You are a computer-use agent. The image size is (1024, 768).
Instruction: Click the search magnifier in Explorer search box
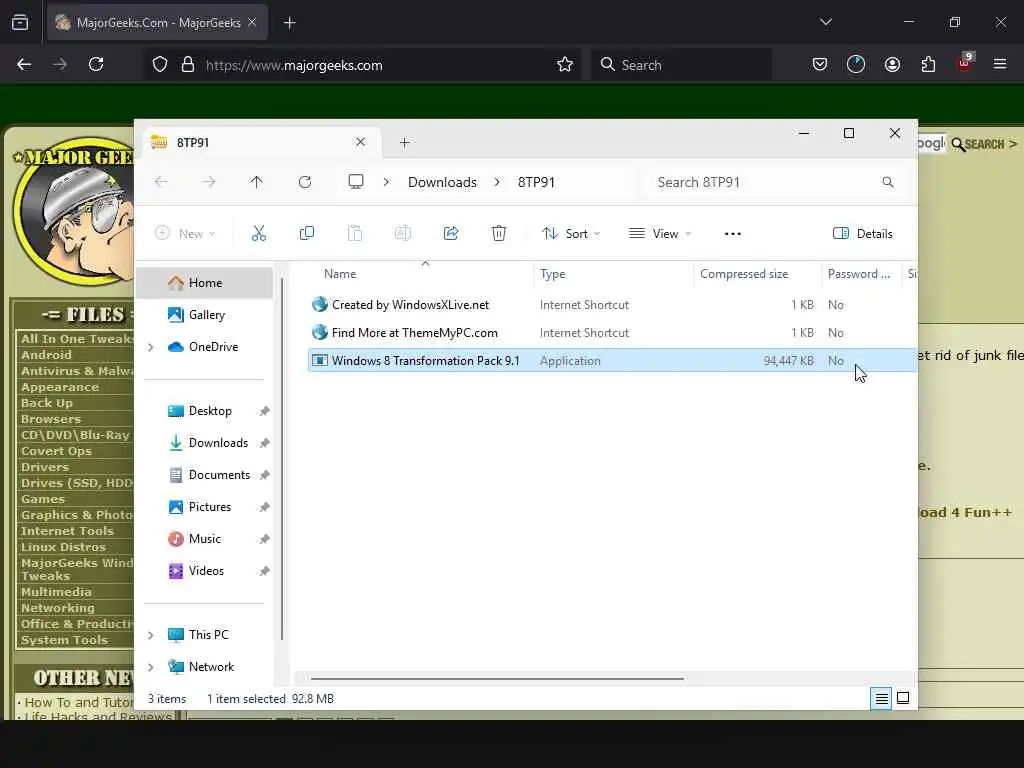[x=888, y=182]
